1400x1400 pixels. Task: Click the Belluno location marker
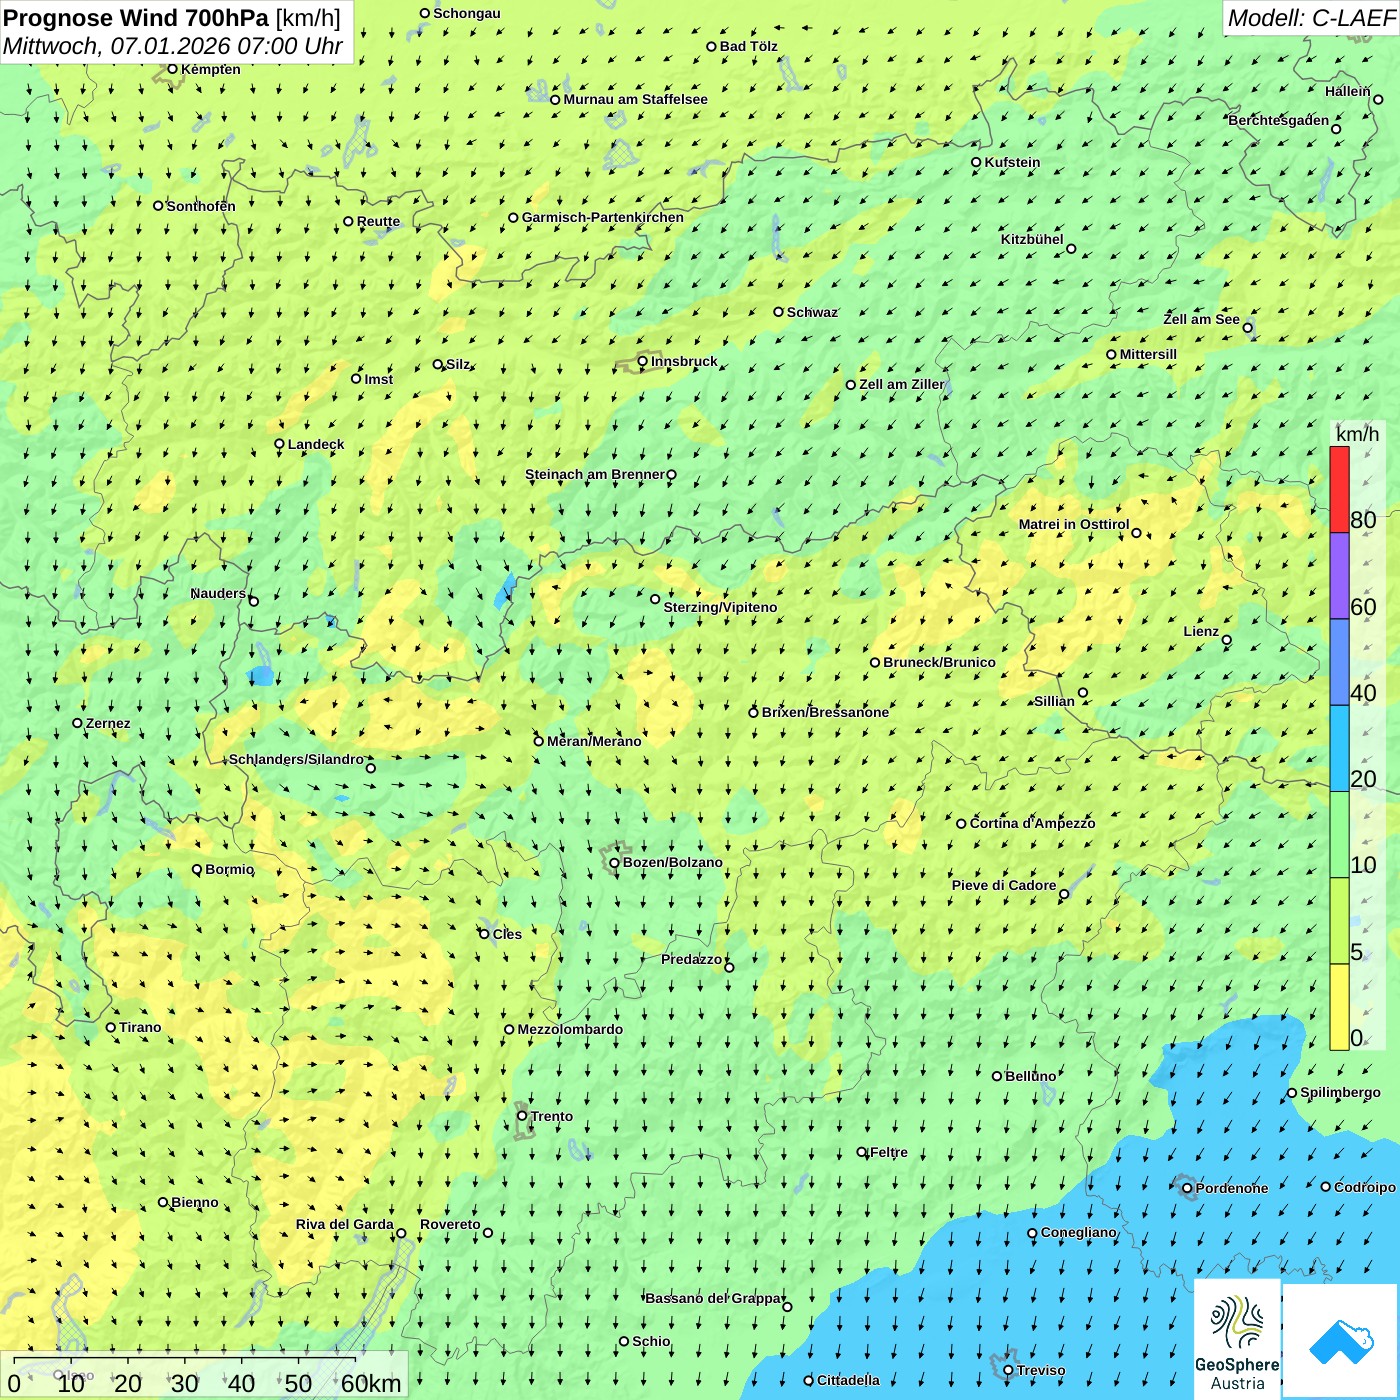coord(997,1076)
